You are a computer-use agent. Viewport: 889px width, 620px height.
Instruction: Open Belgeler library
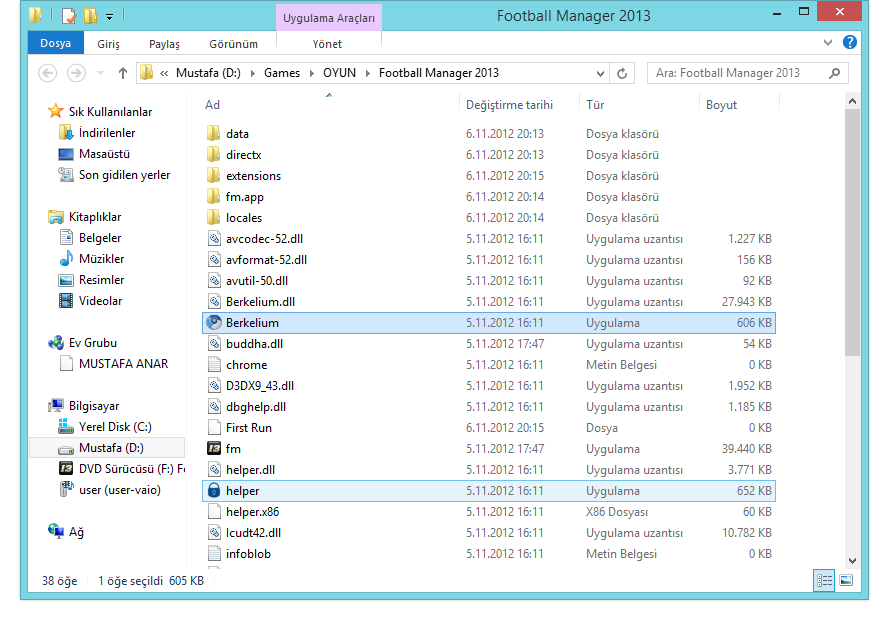(x=100, y=237)
